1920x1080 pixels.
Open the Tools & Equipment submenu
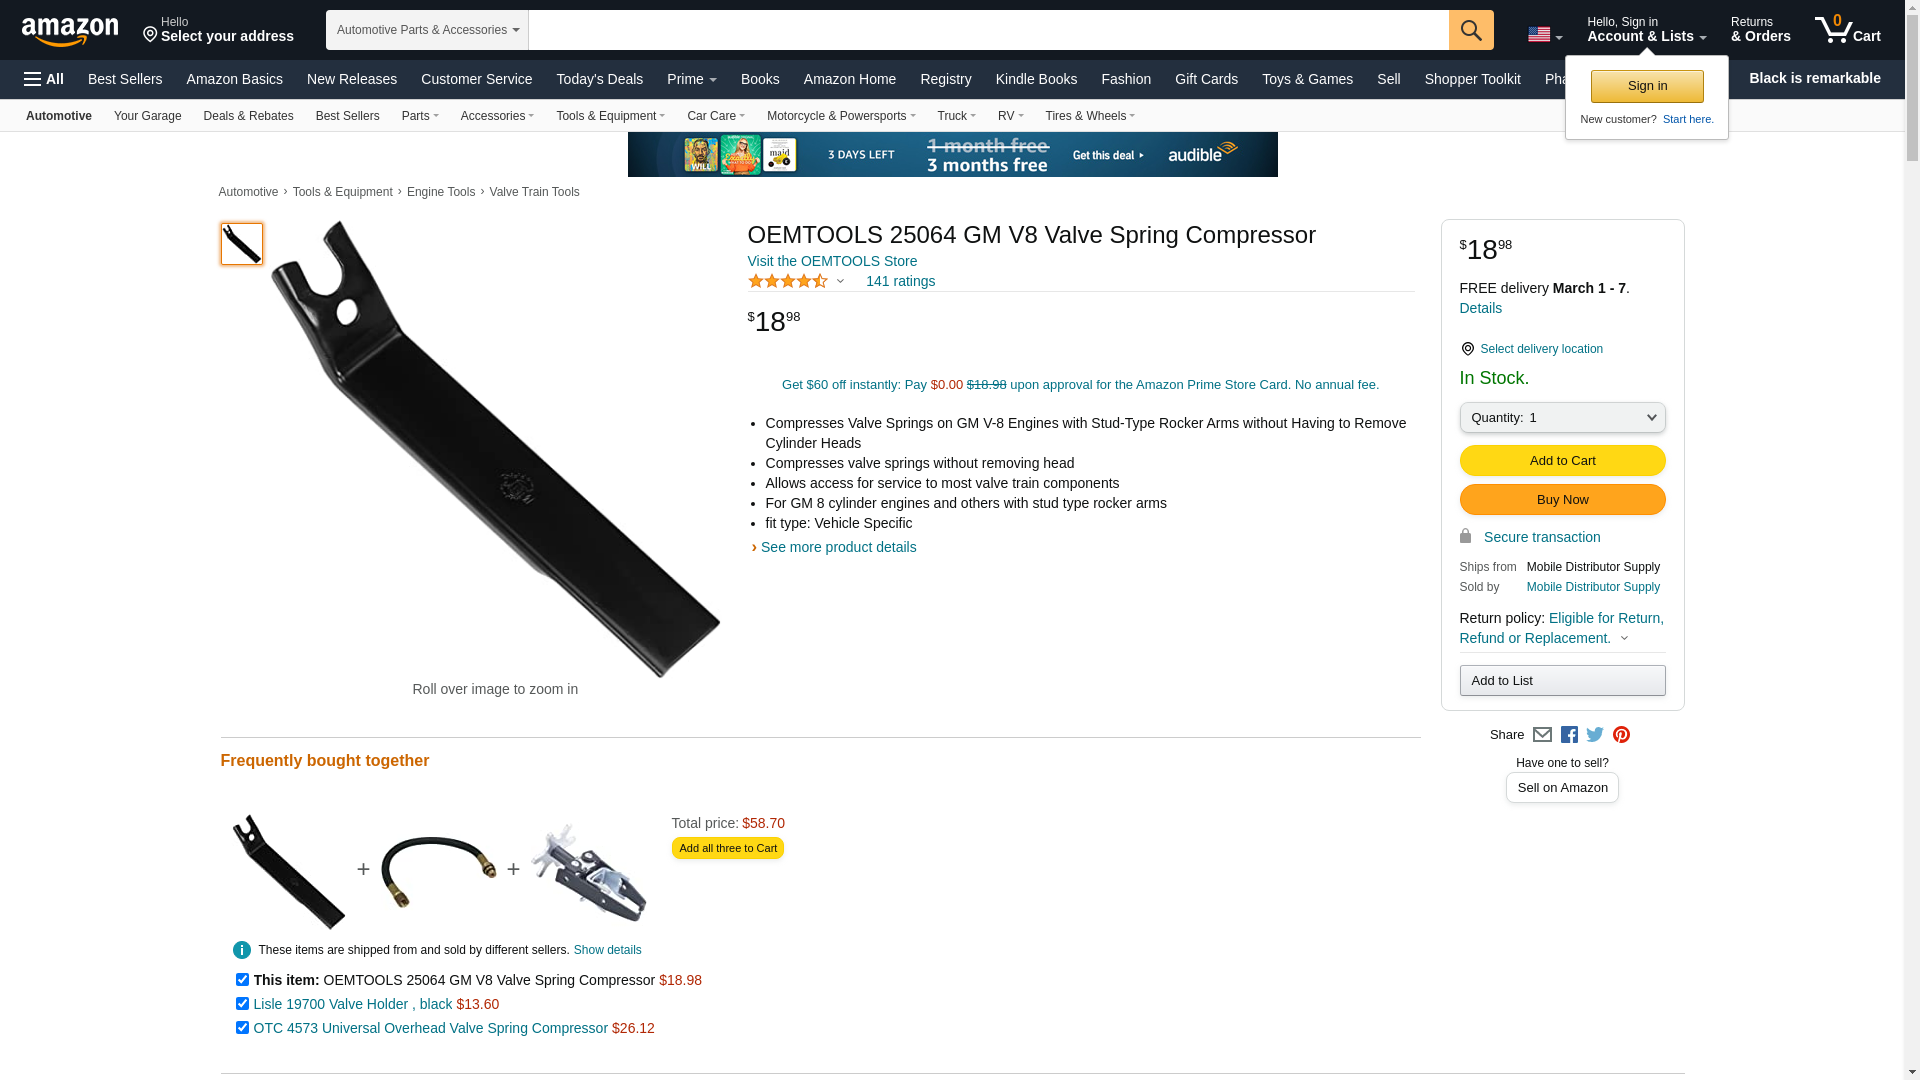point(610,116)
